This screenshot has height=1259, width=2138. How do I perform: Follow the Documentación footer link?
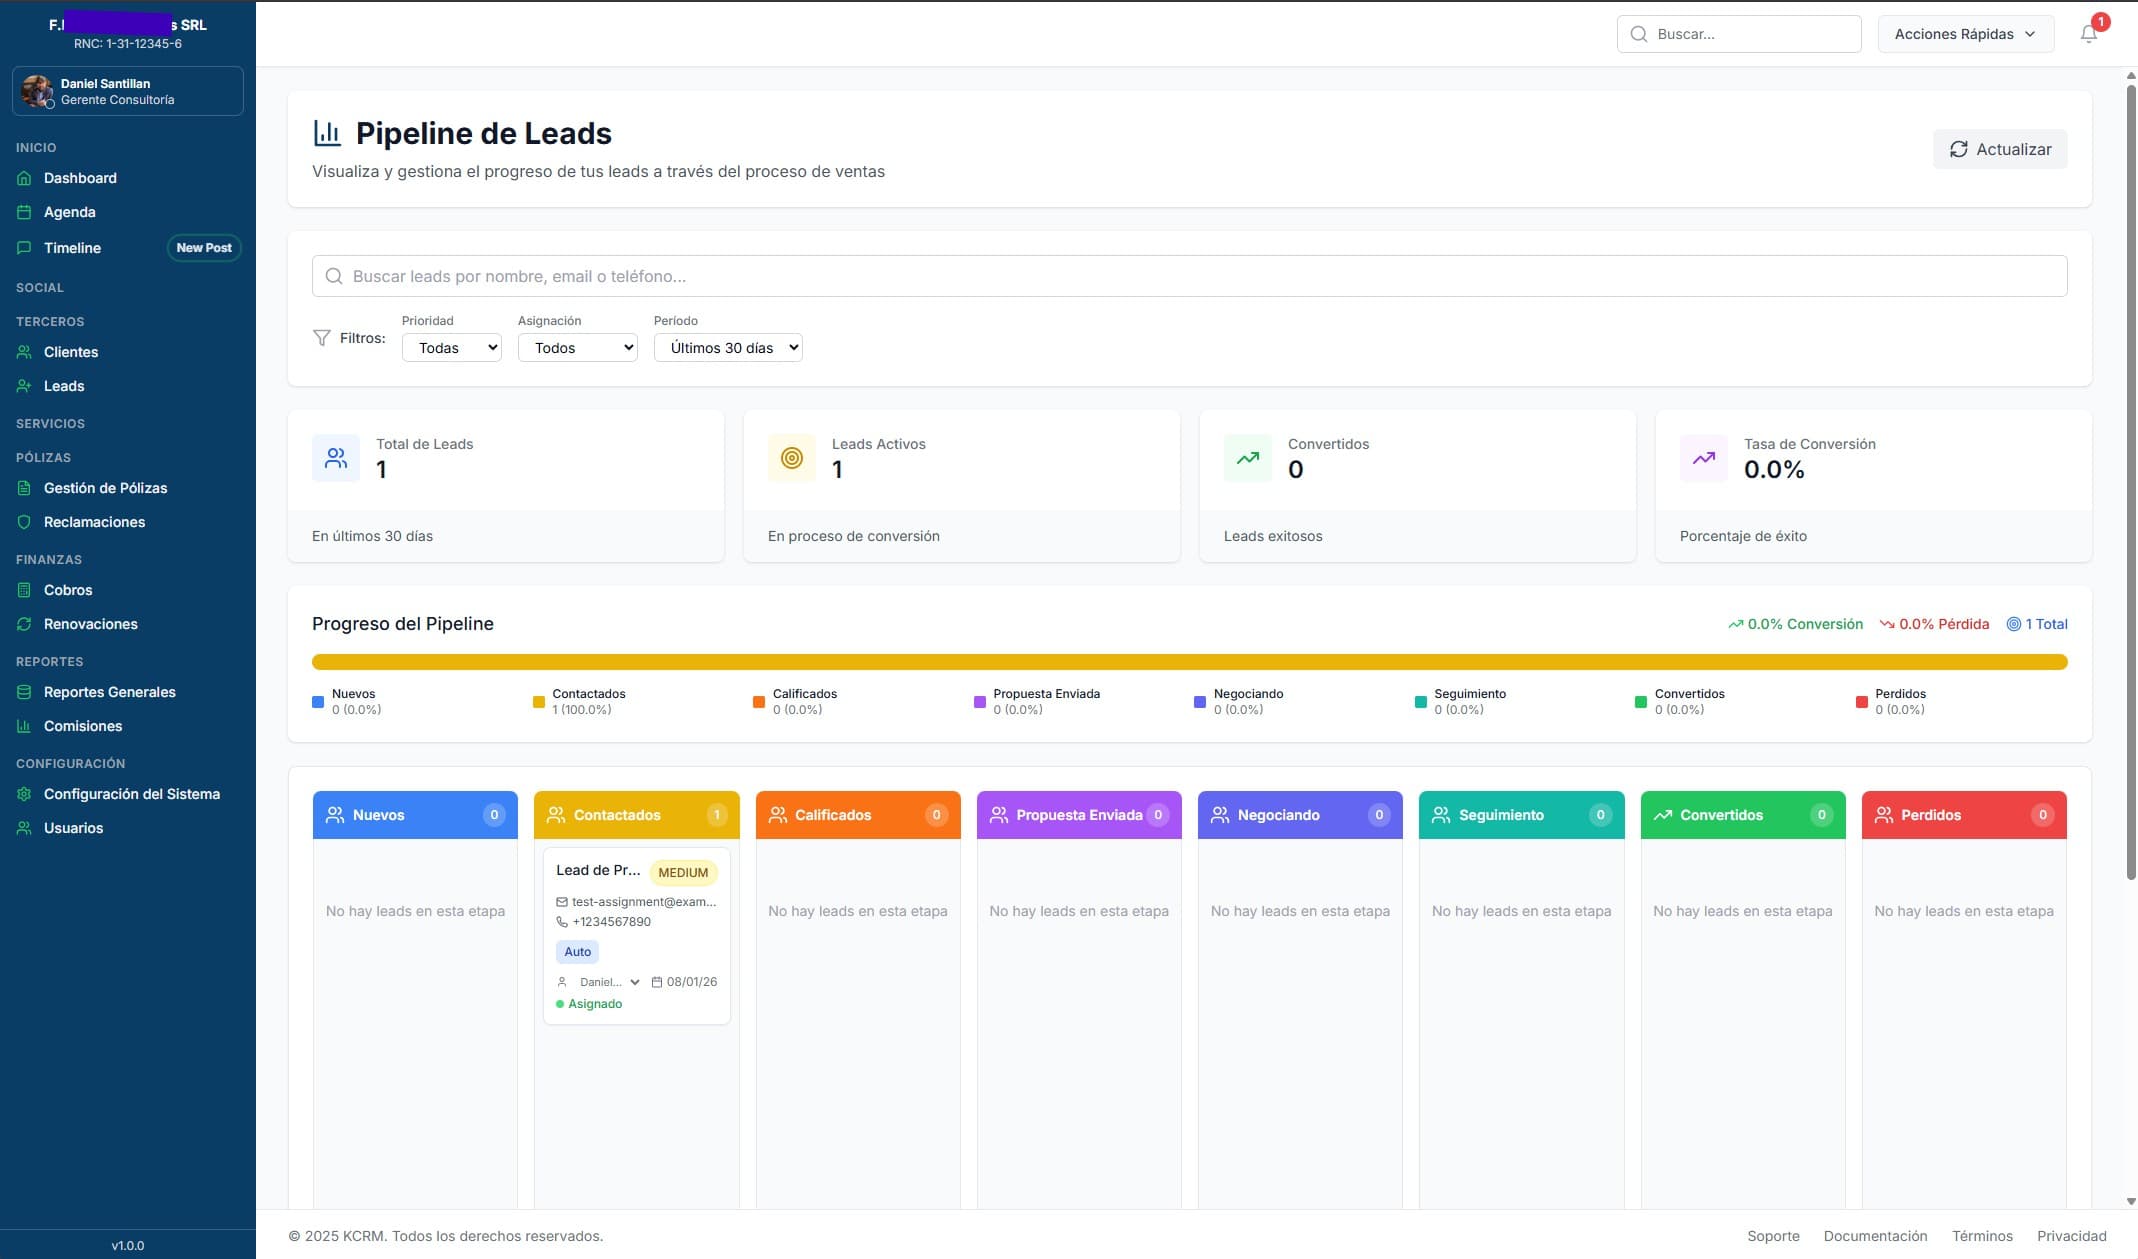pos(1874,1236)
